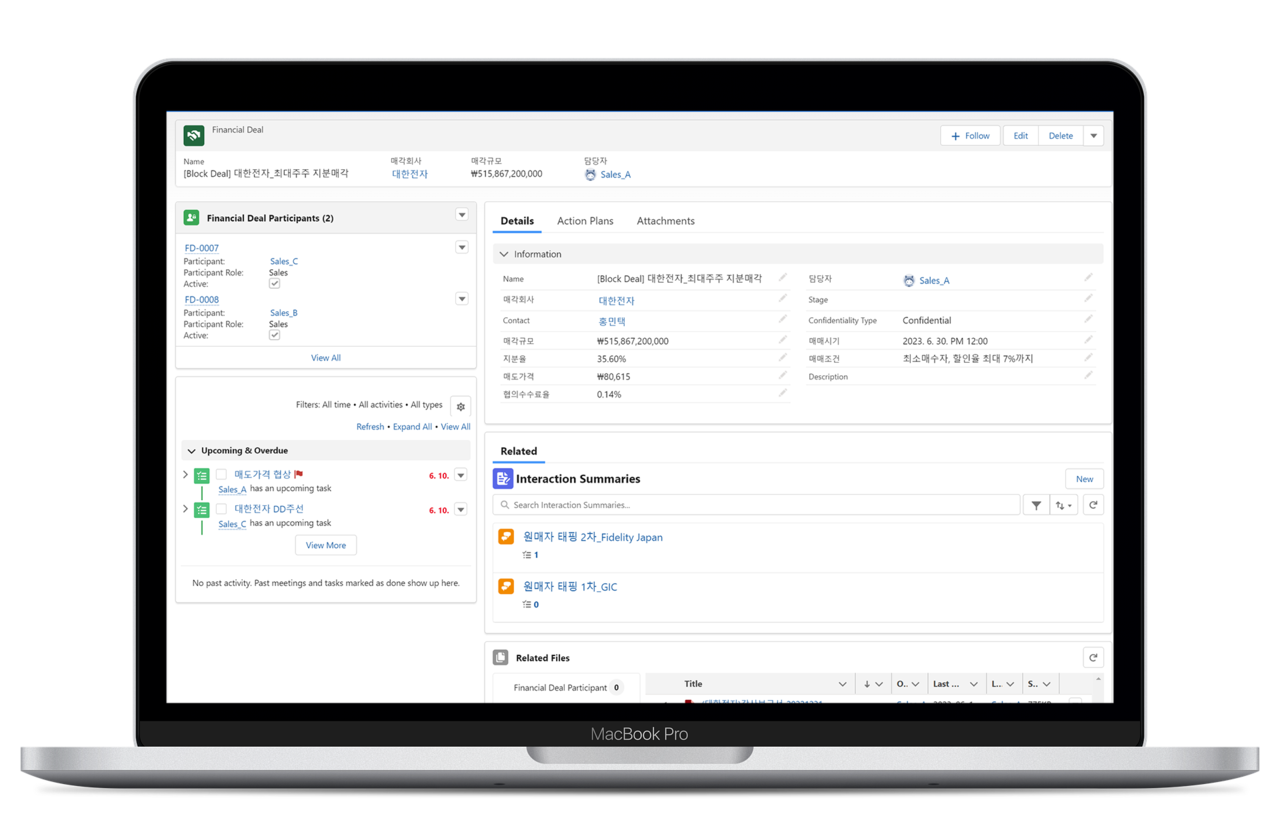Toggle Active checkbox for FD-0008

274,336
